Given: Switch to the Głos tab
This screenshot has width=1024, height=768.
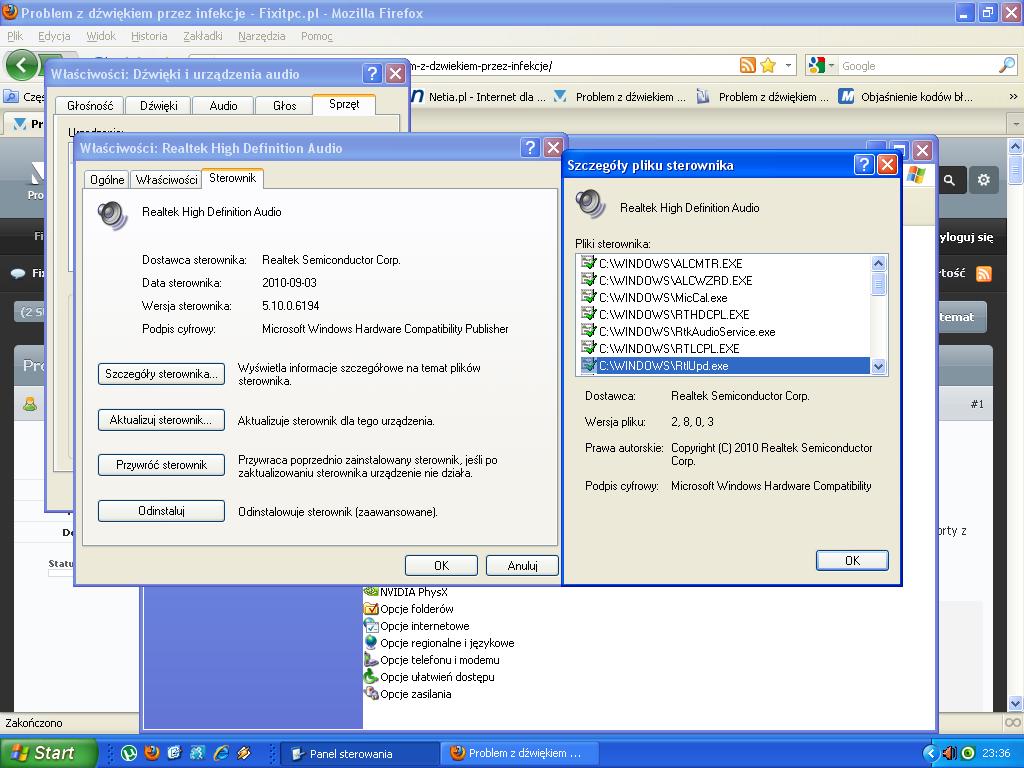Looking at the screenshot, I should [x=285, y=105].
